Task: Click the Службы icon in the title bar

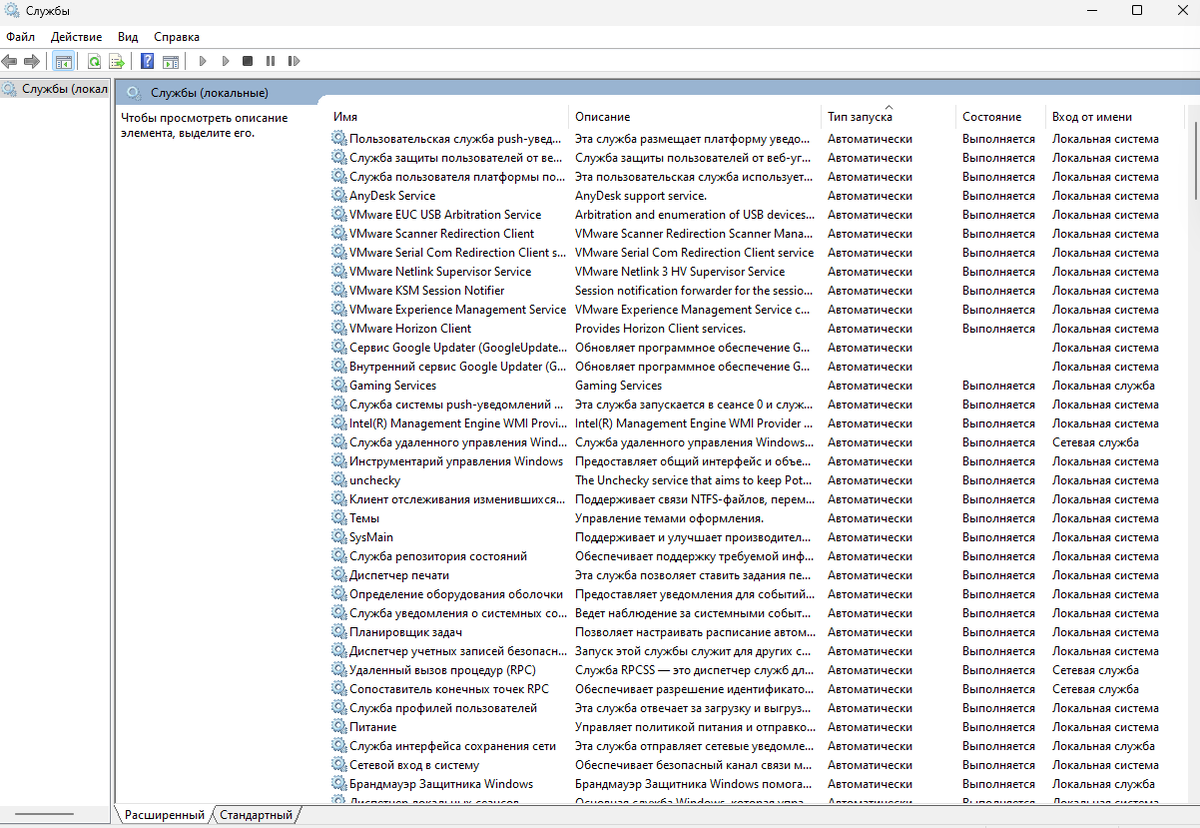Action: [11, 11]
